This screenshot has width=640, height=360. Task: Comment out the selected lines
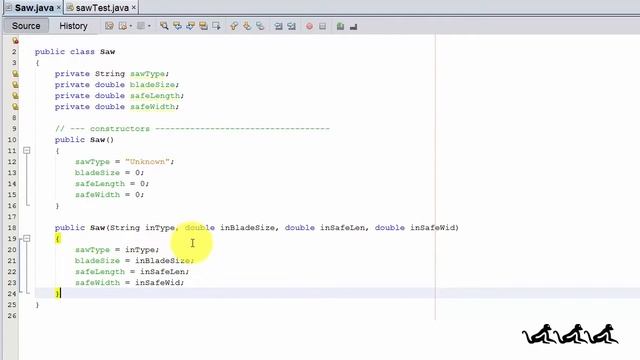[x=340, y=26]
